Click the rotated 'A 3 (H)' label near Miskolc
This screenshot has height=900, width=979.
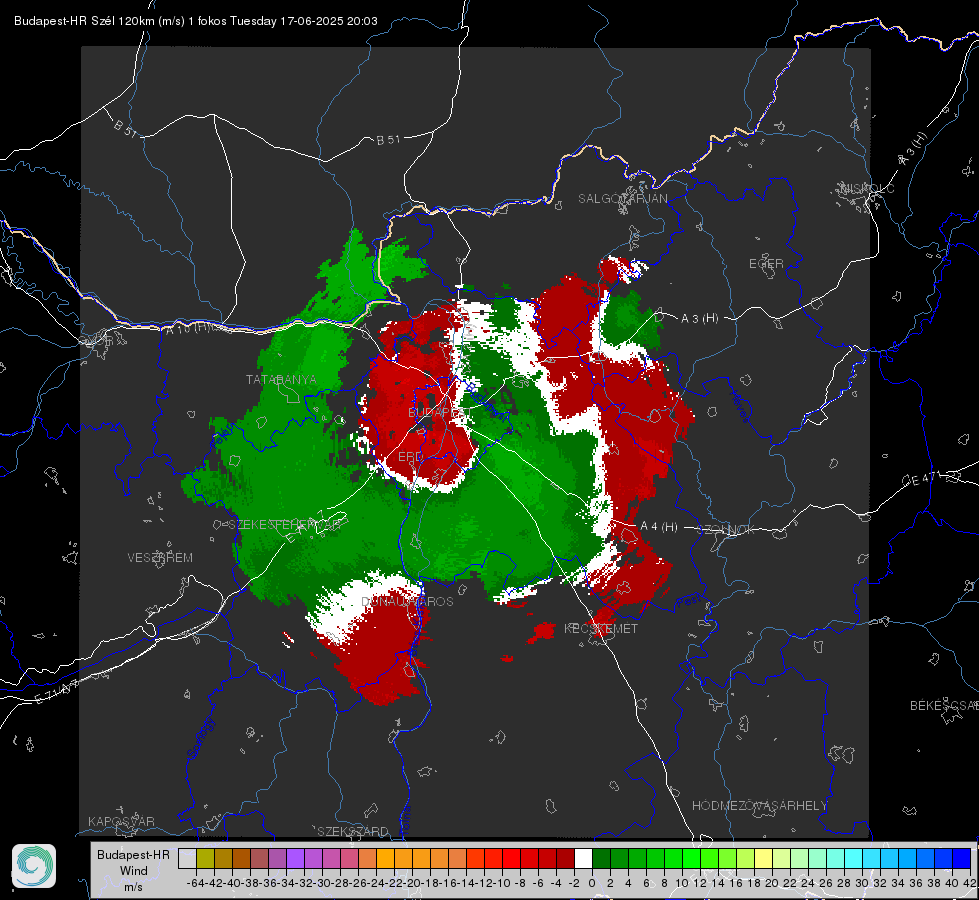point(913,149)
